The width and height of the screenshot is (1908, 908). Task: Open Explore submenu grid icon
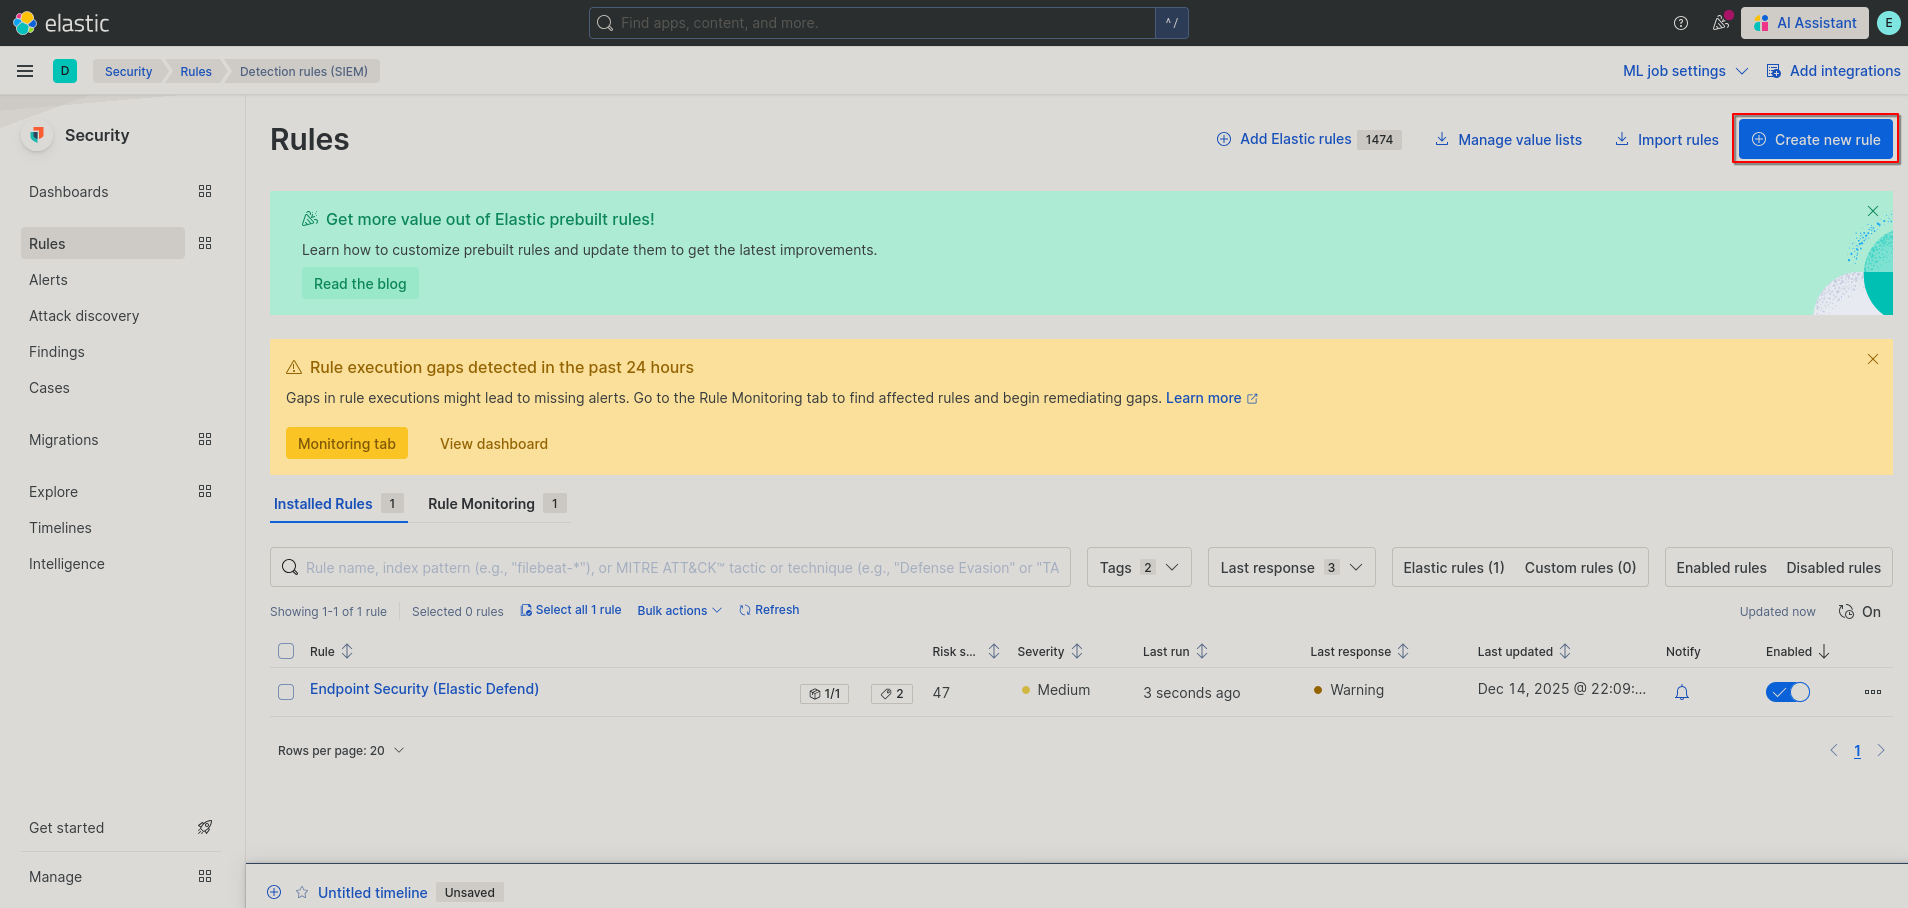(x=205, y=491)
